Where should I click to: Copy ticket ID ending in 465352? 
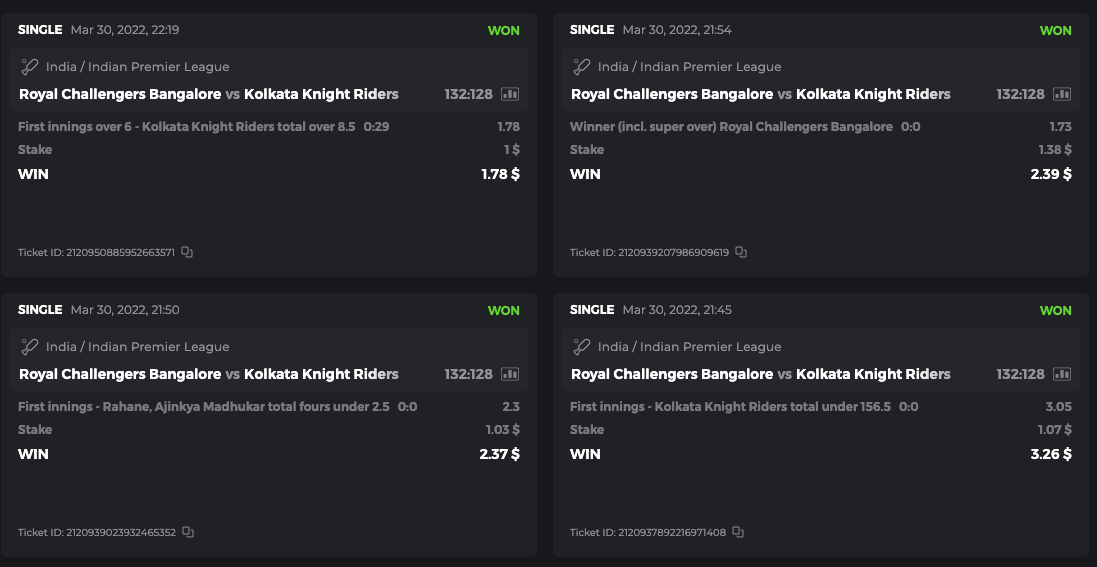coord(188,532)
